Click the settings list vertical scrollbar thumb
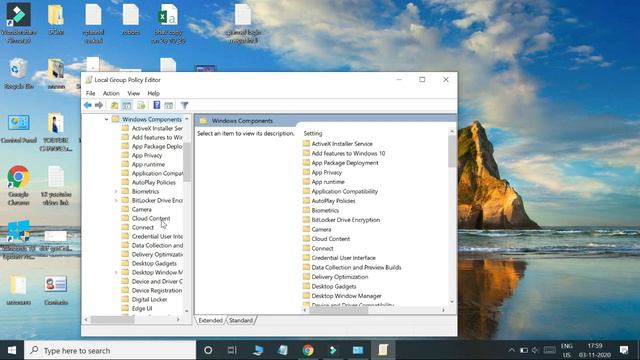Viewport: 640px width, 360px height. (x=452, y=152)
